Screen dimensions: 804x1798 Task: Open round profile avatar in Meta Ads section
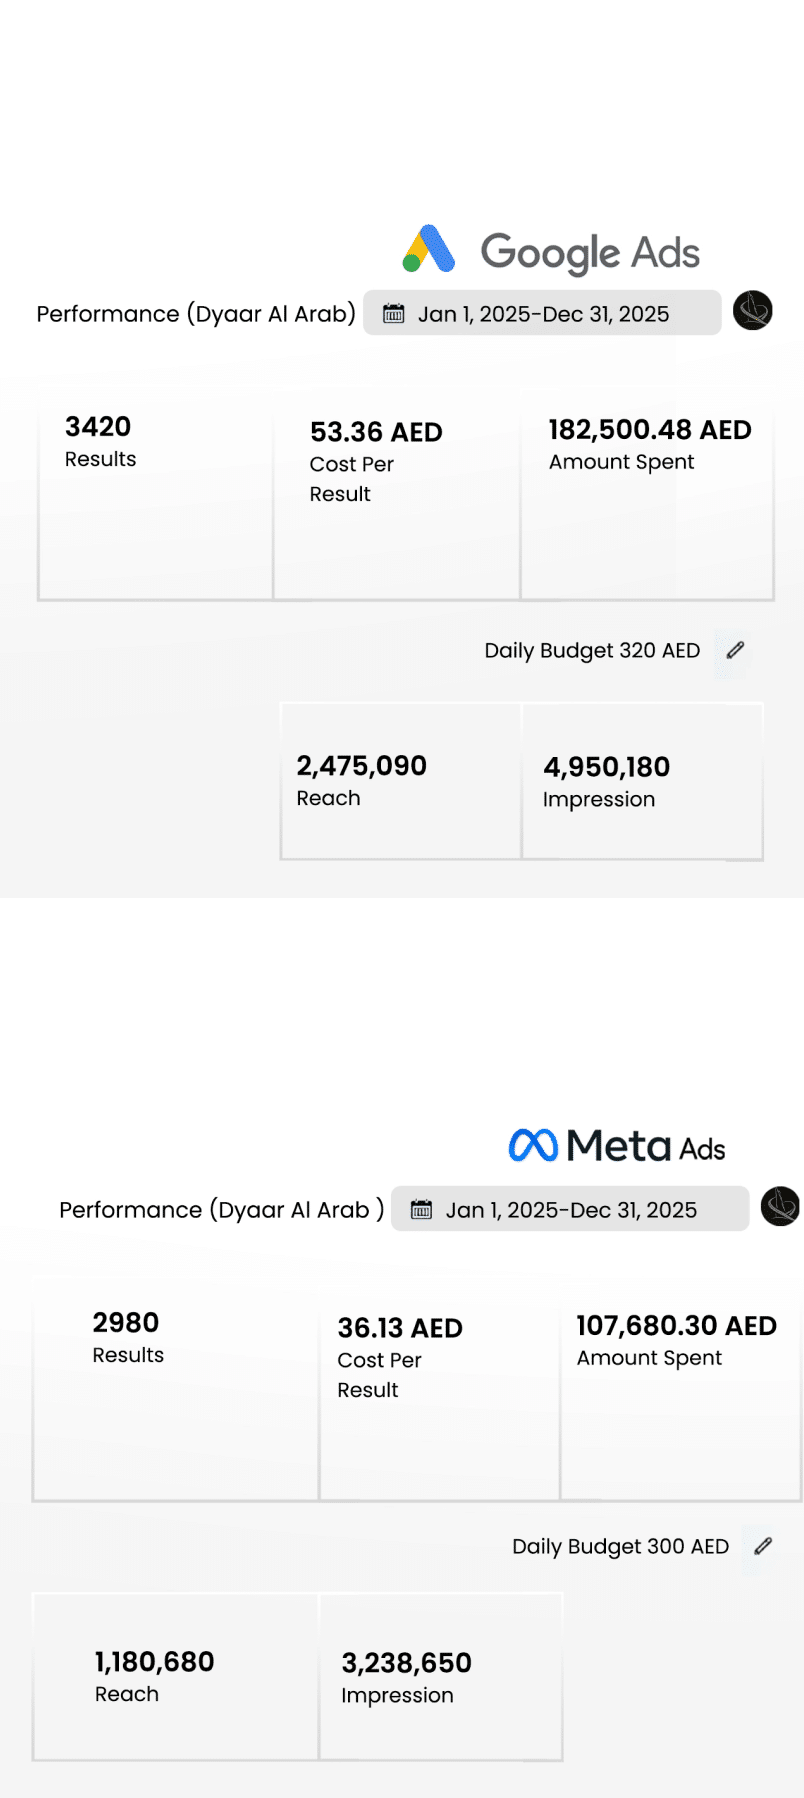(780, 1206)
